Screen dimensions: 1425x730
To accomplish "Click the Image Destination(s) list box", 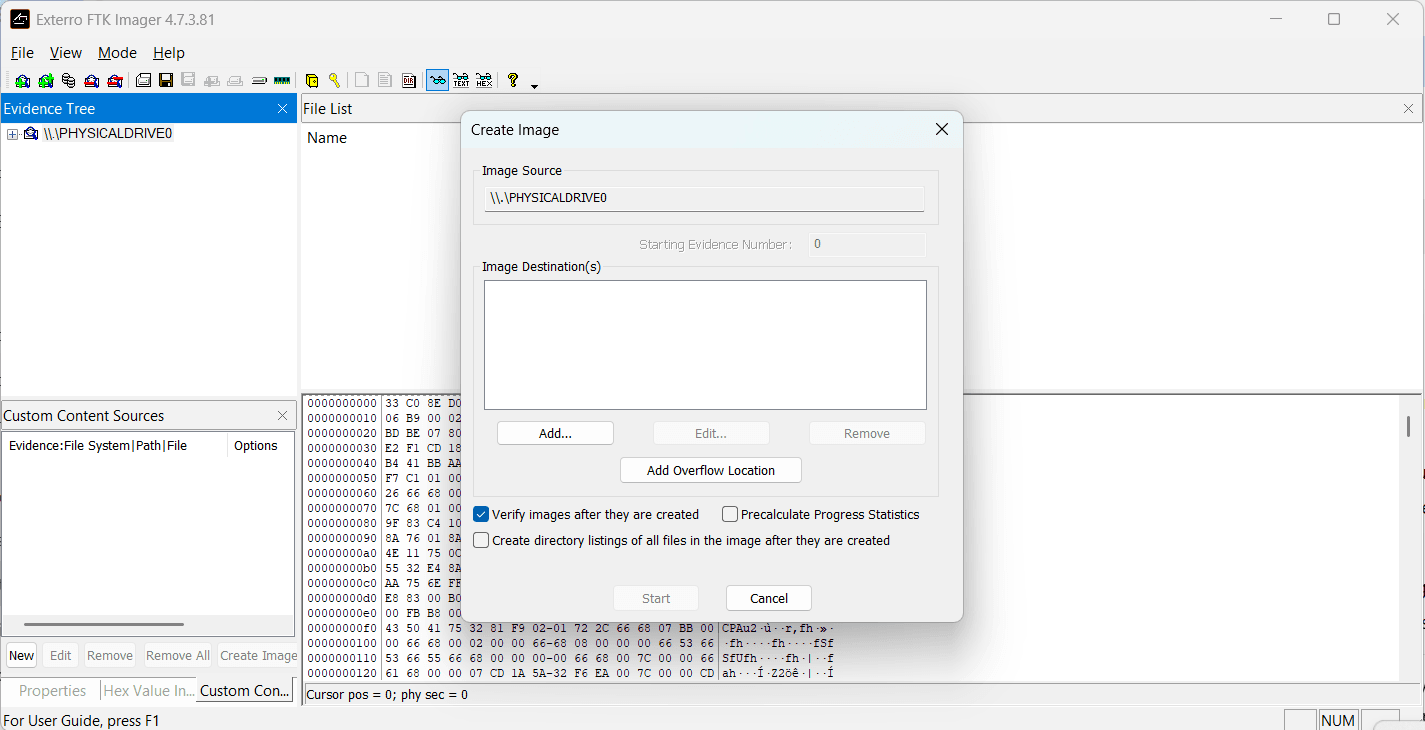I will pyautogui.click(x=705, y=345).
